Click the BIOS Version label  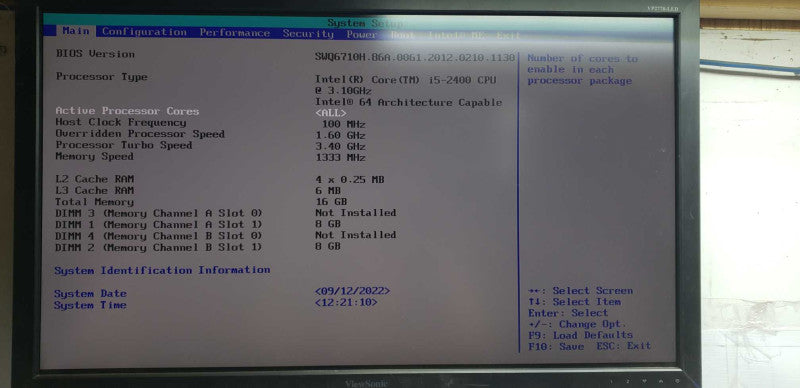[95, 54]
